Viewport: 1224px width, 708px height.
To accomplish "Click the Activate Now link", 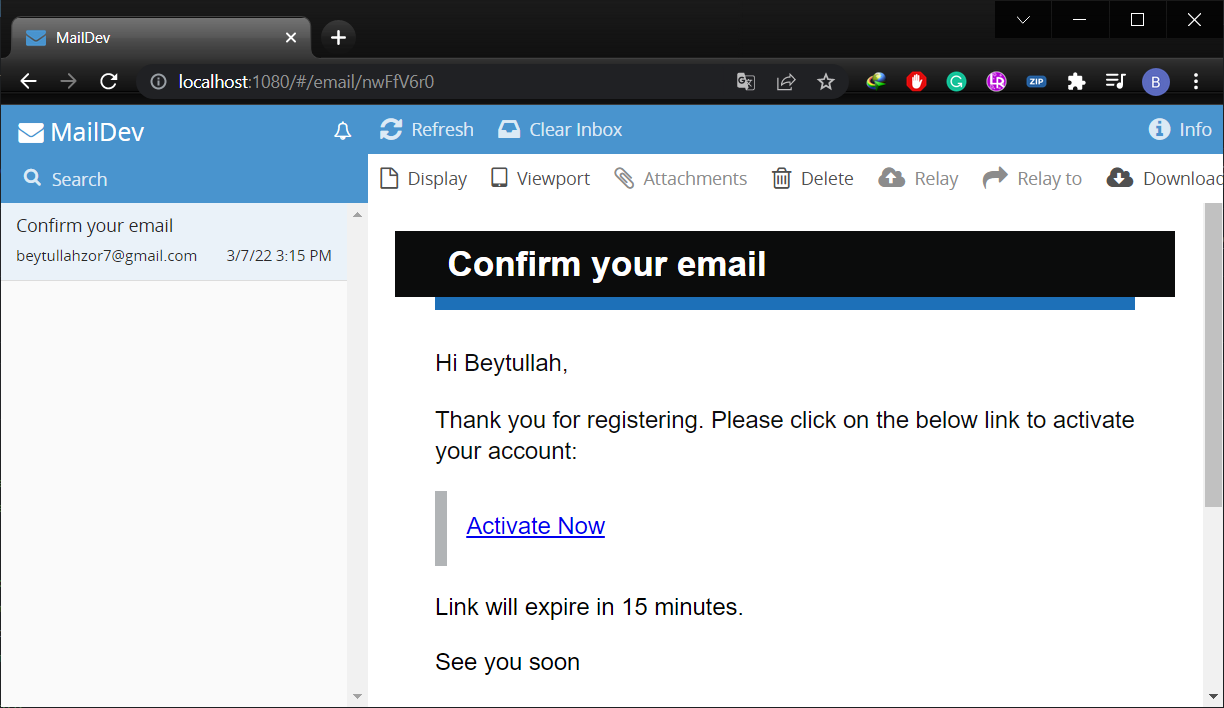I will (535, 525).
